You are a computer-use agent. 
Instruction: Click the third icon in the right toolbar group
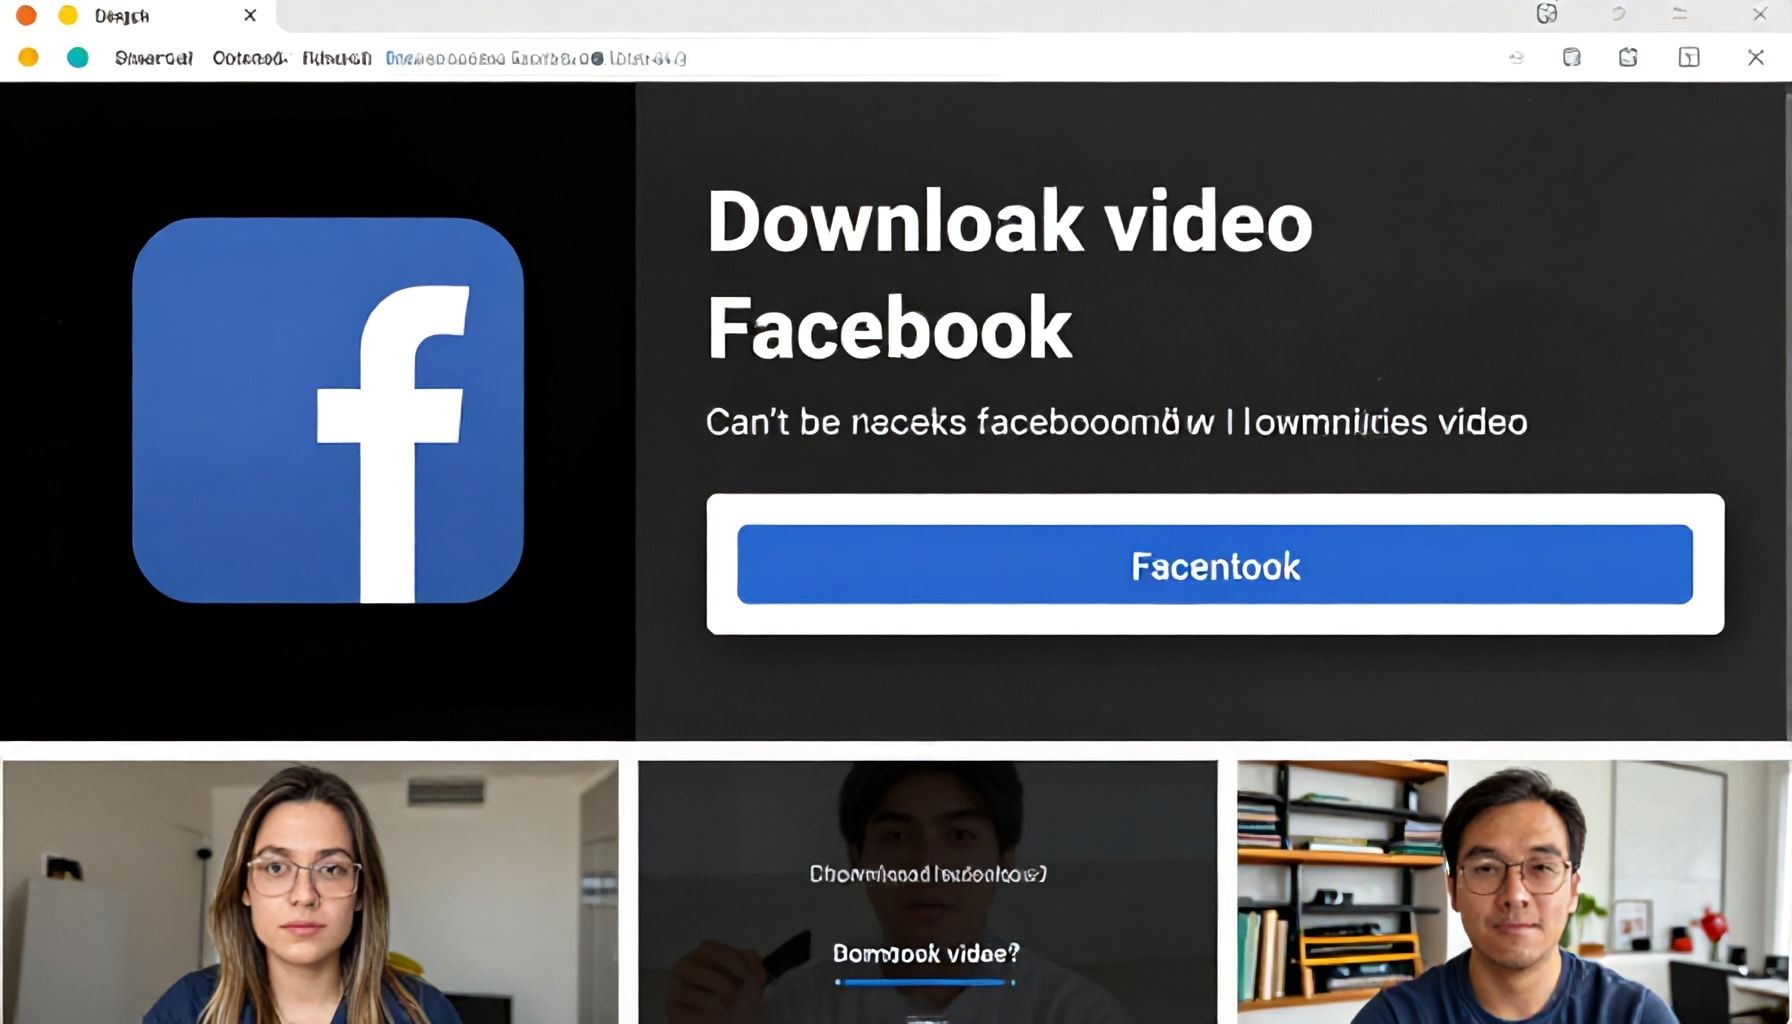click(1628, 58)
